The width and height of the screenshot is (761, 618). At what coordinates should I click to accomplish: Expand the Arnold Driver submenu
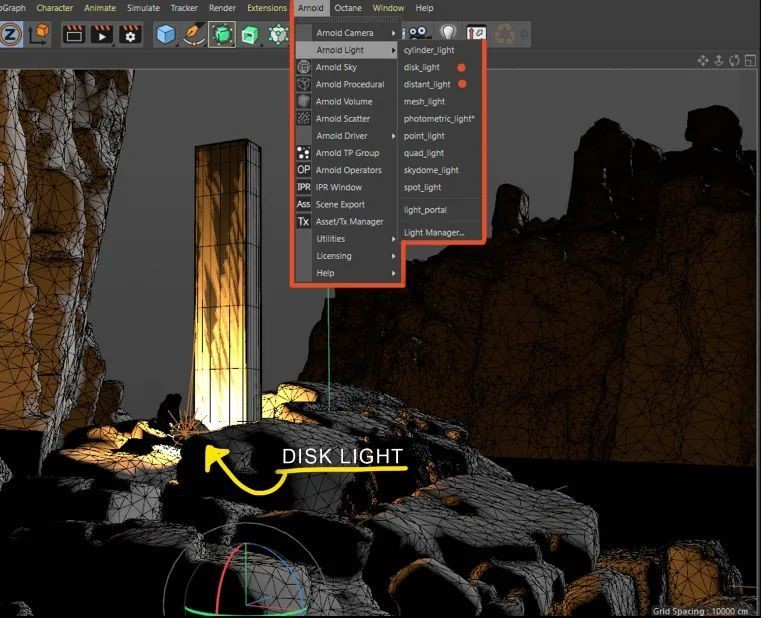pyautogui.click(x=347, y=135)
